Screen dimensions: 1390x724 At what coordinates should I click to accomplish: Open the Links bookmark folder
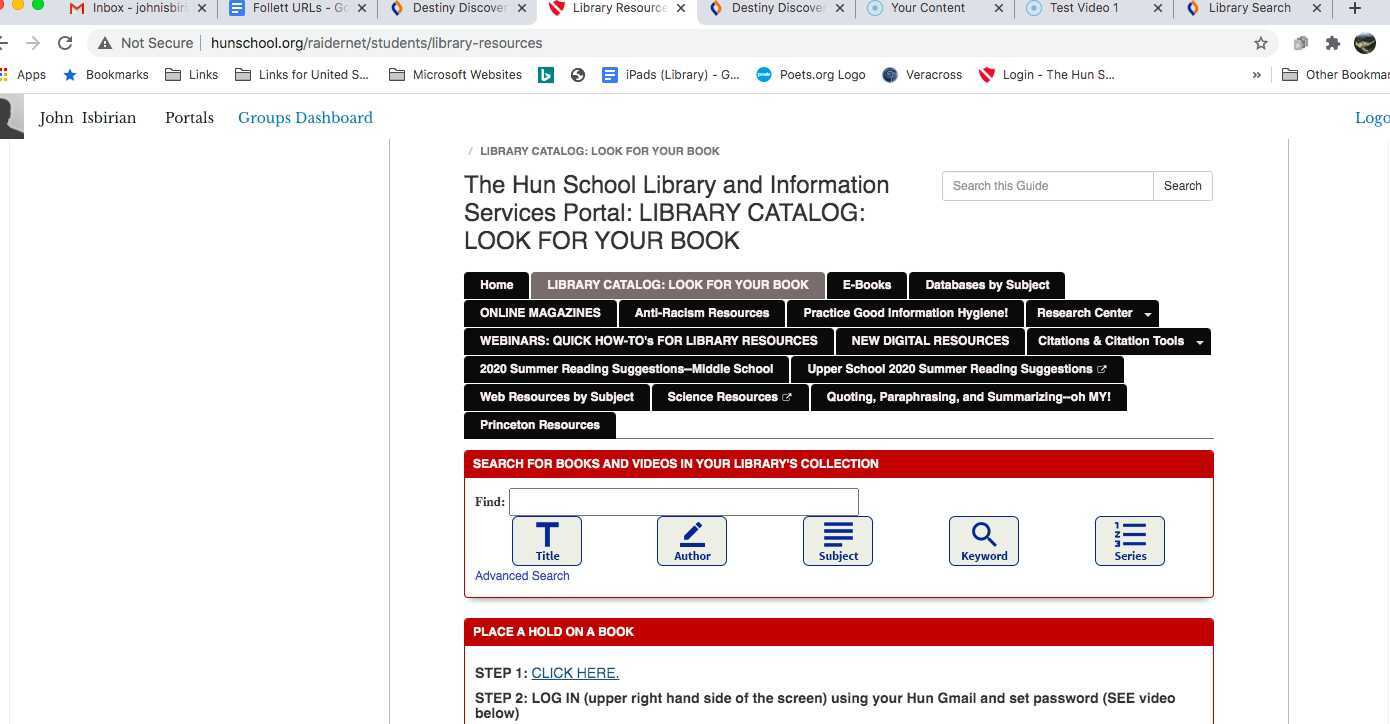tap(191, 74)
